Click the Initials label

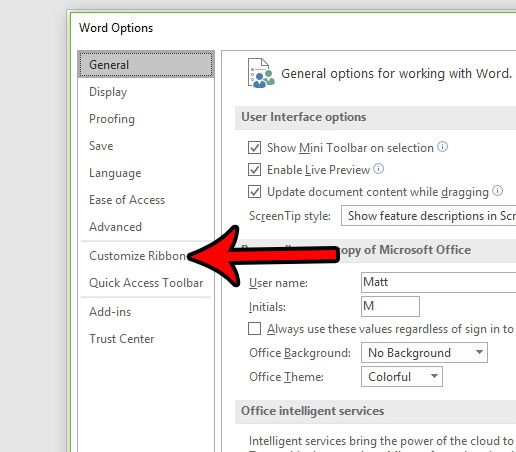267,307
